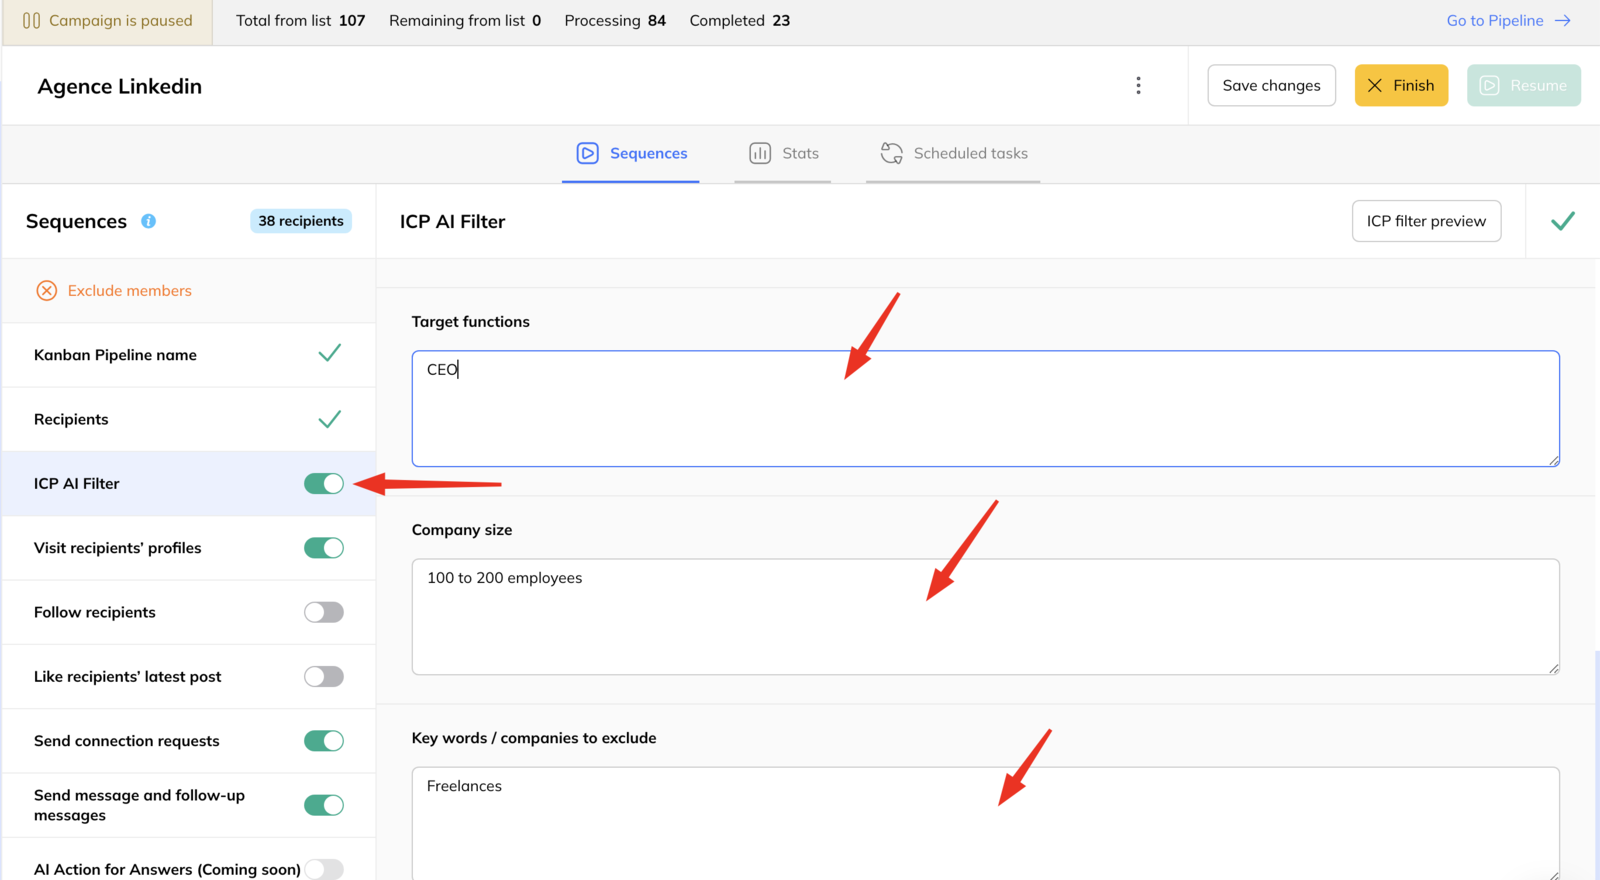Click the Total from list 107 counter
1600x880 pixels.
click(x=301, y=20)
